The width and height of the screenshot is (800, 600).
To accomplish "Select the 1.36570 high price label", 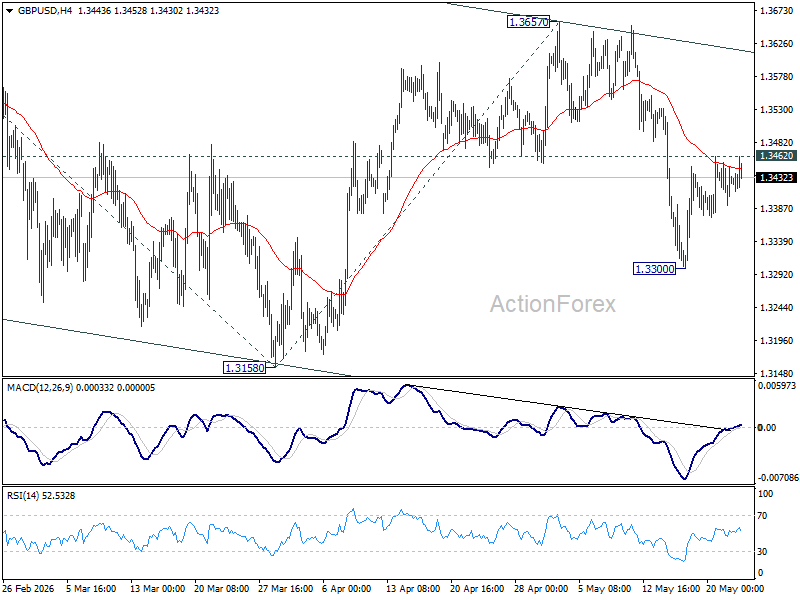I will (x=529, y=22).
